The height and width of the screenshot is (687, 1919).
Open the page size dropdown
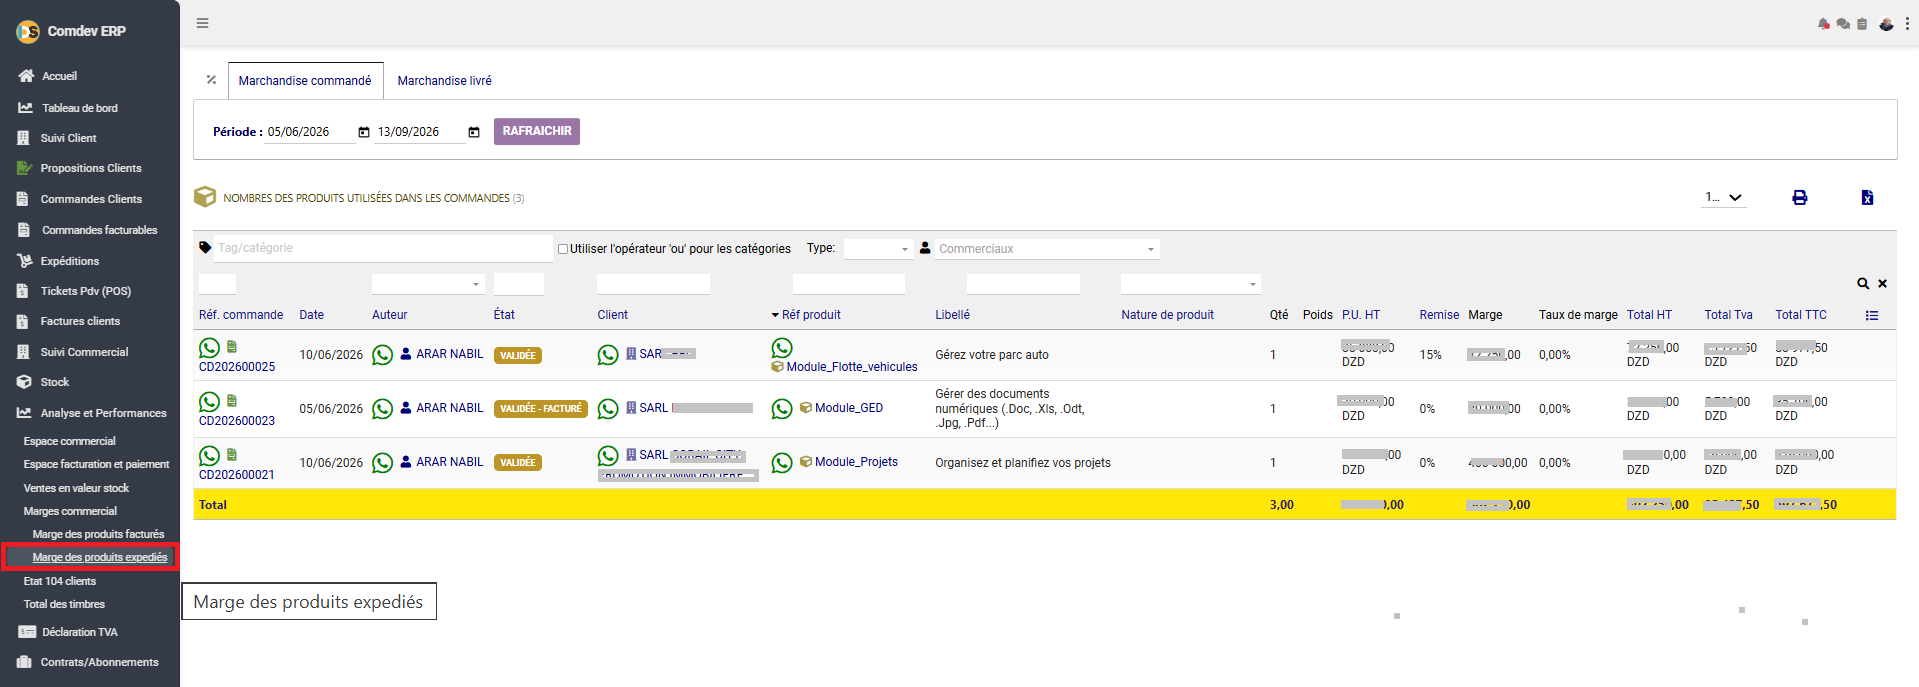click(1724, 198)
